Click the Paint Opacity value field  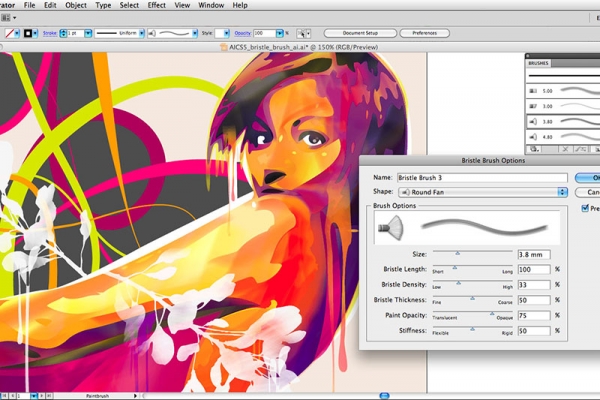[x=534, y=315]
